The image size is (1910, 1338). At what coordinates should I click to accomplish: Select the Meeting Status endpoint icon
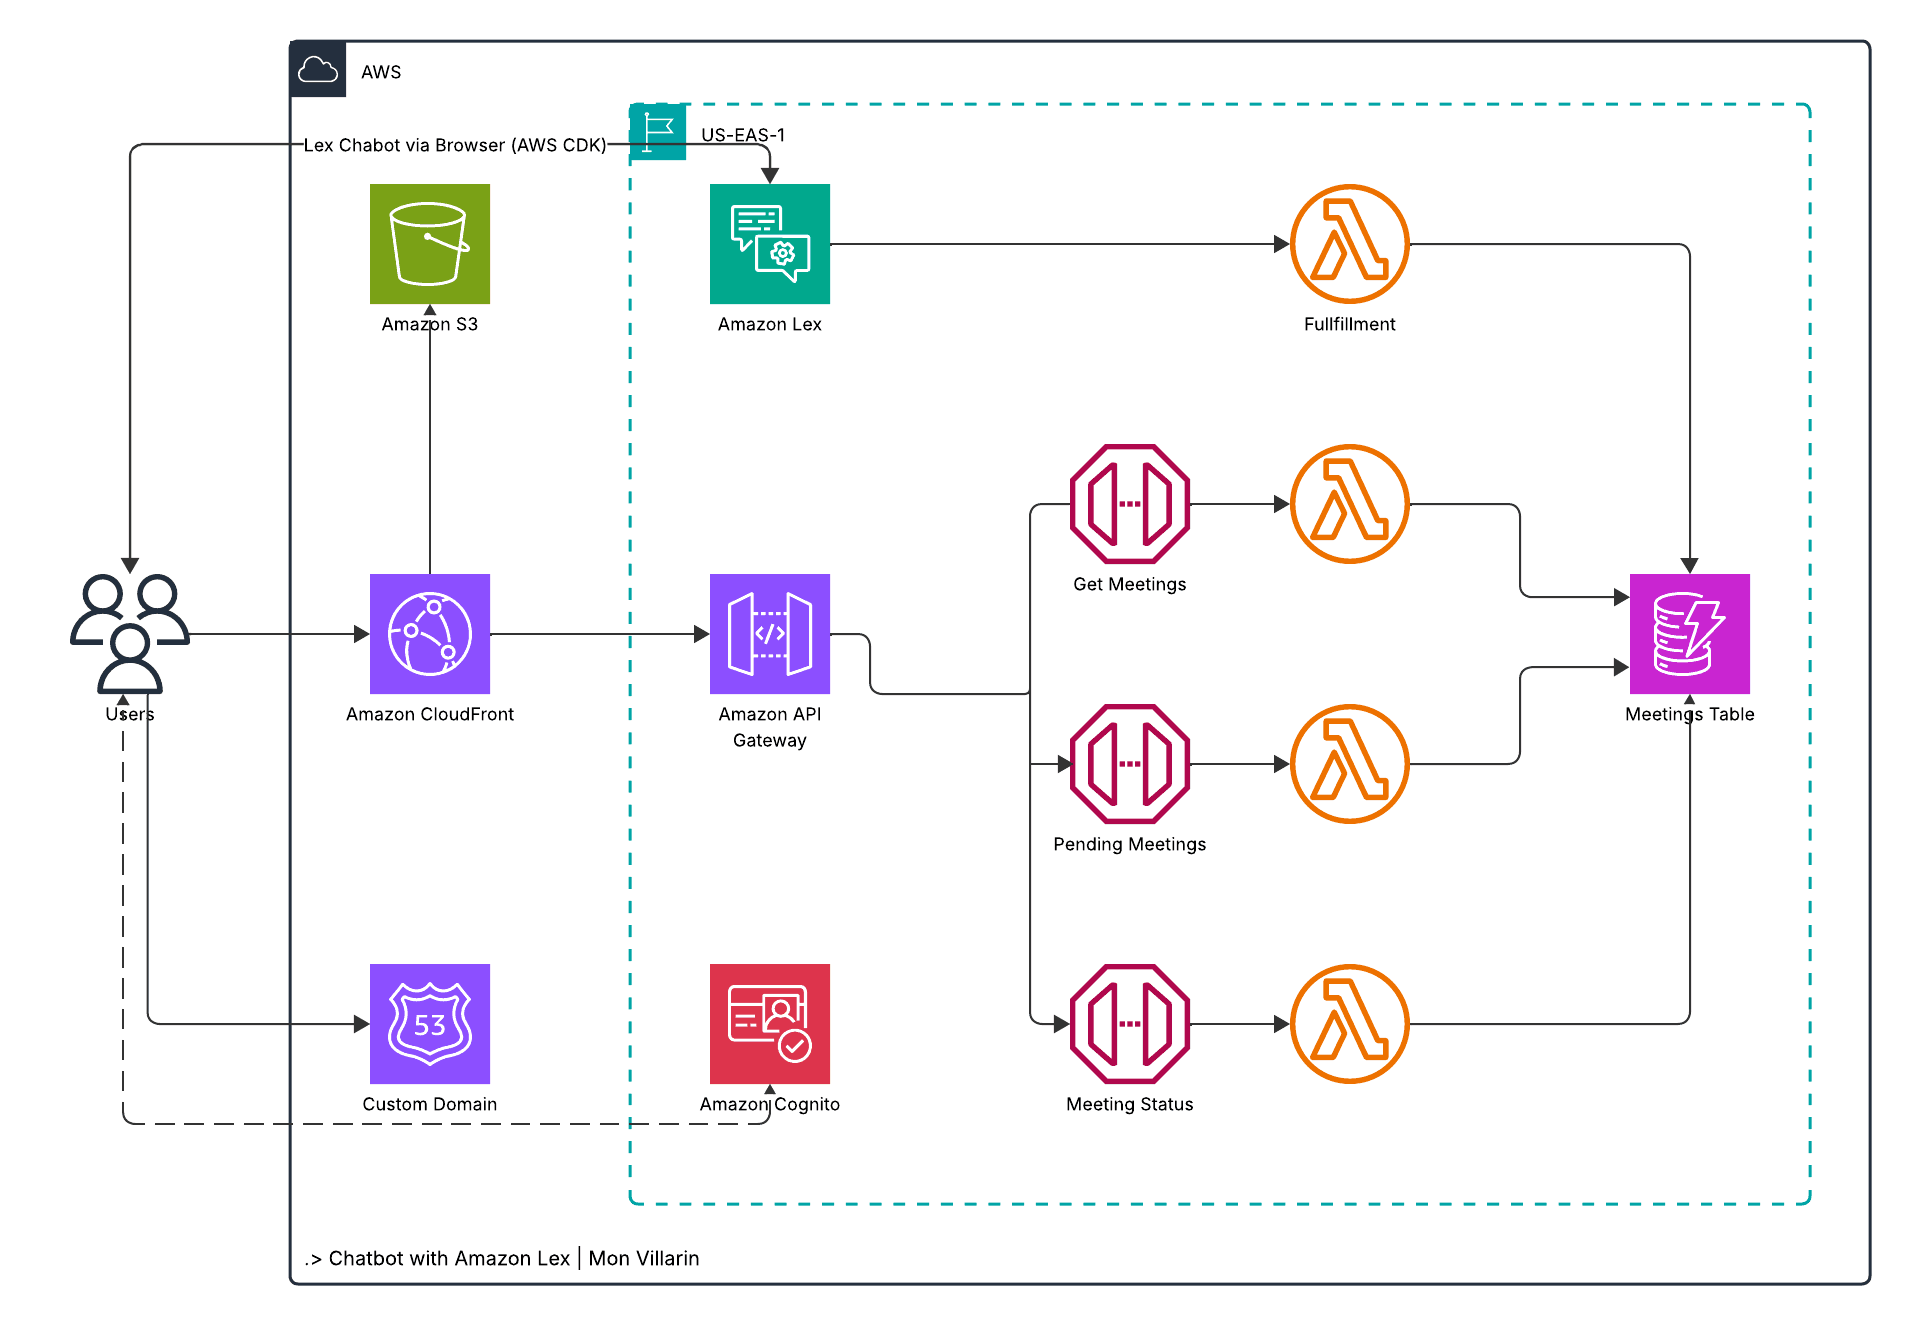tap(1128, 1023)
